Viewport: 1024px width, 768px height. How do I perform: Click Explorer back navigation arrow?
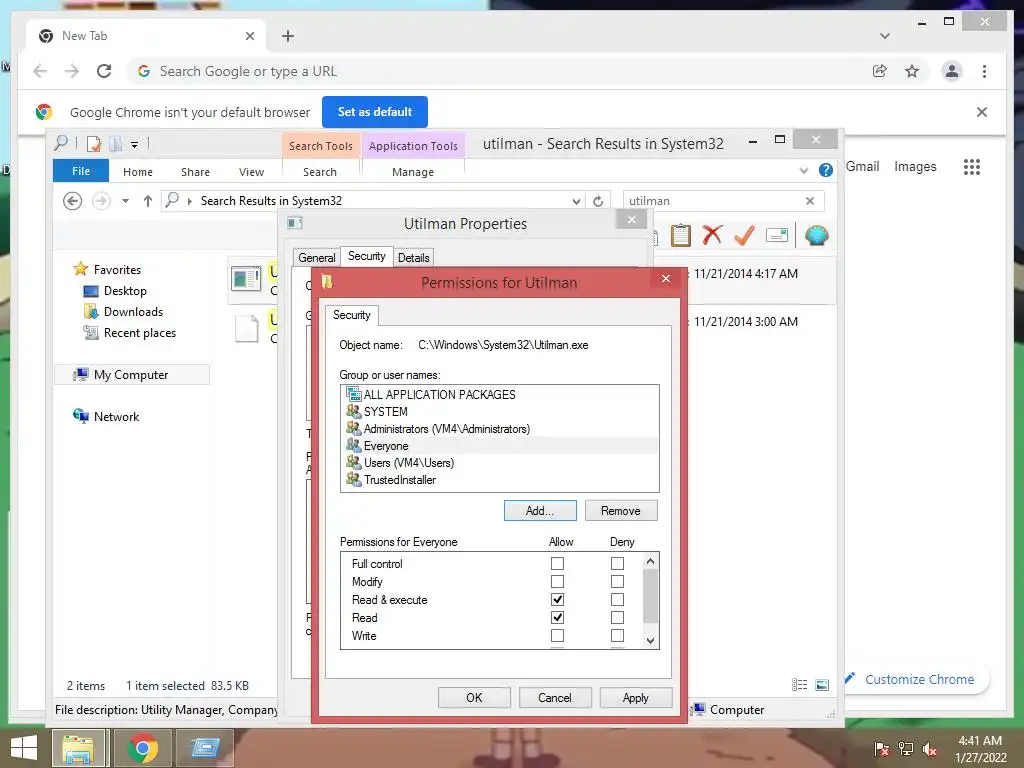point(72,200)
